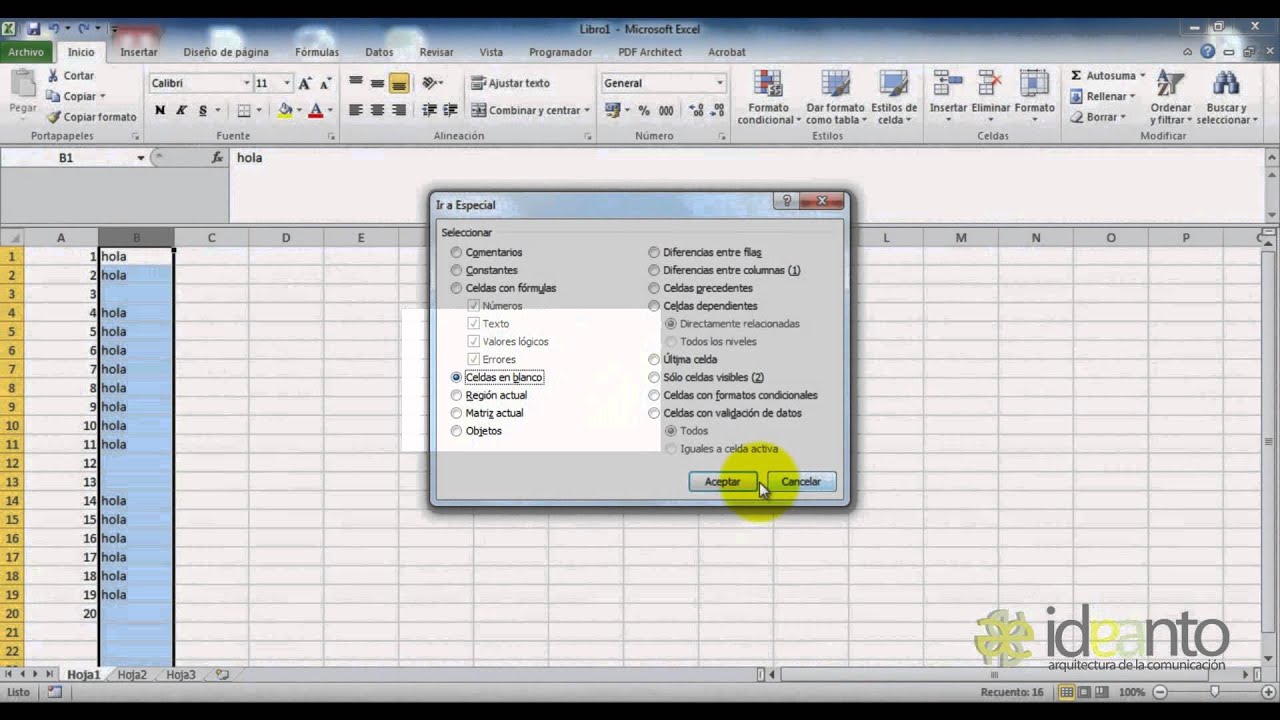Viewport: 1280px width, 720px height.
Task: Open Combinar y centrar dropdown arrow
Action: tap(587, 111)
